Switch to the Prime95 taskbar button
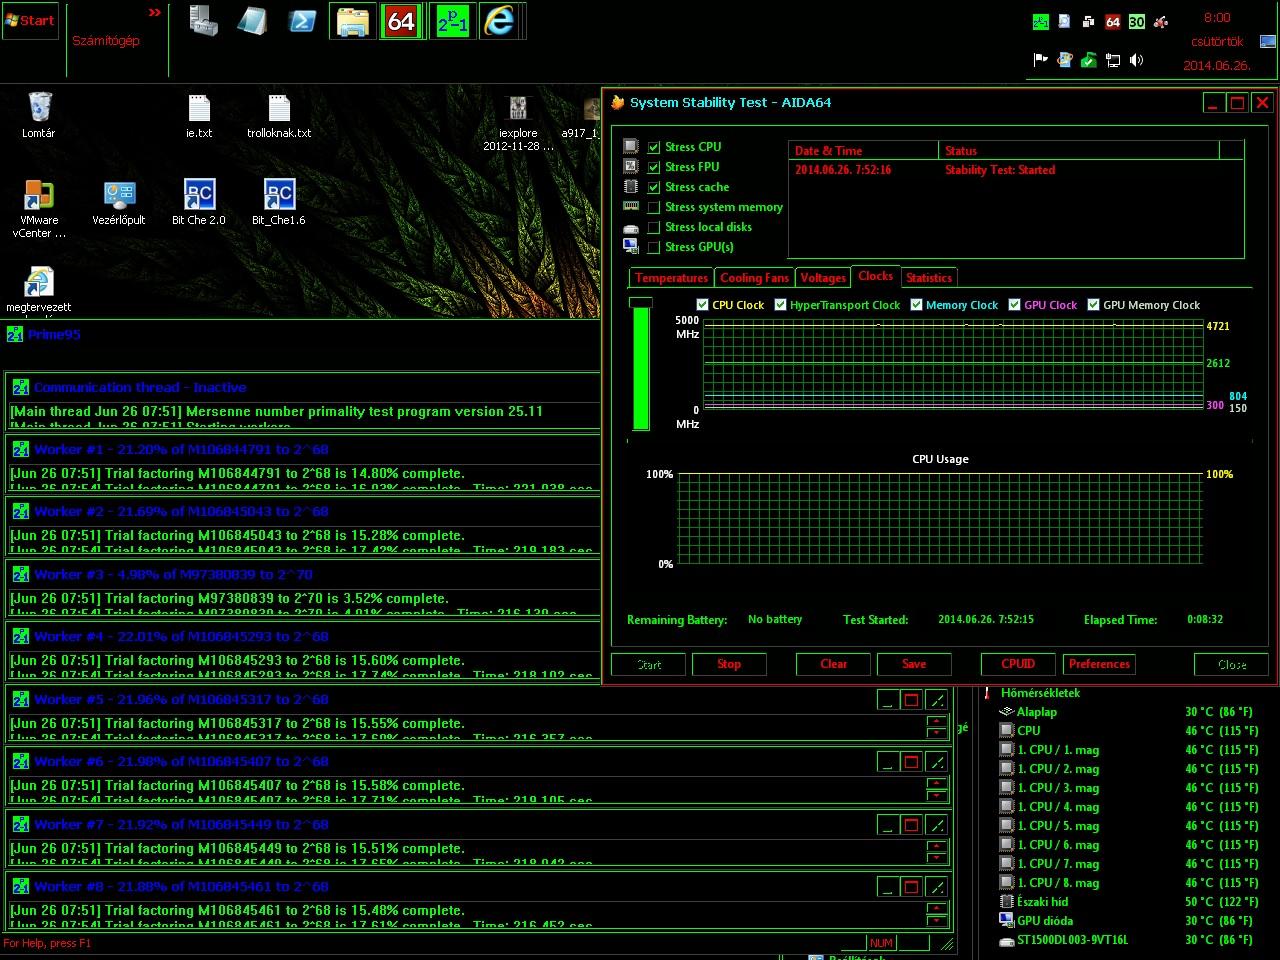1280x960 pixels. coord(452,21)
